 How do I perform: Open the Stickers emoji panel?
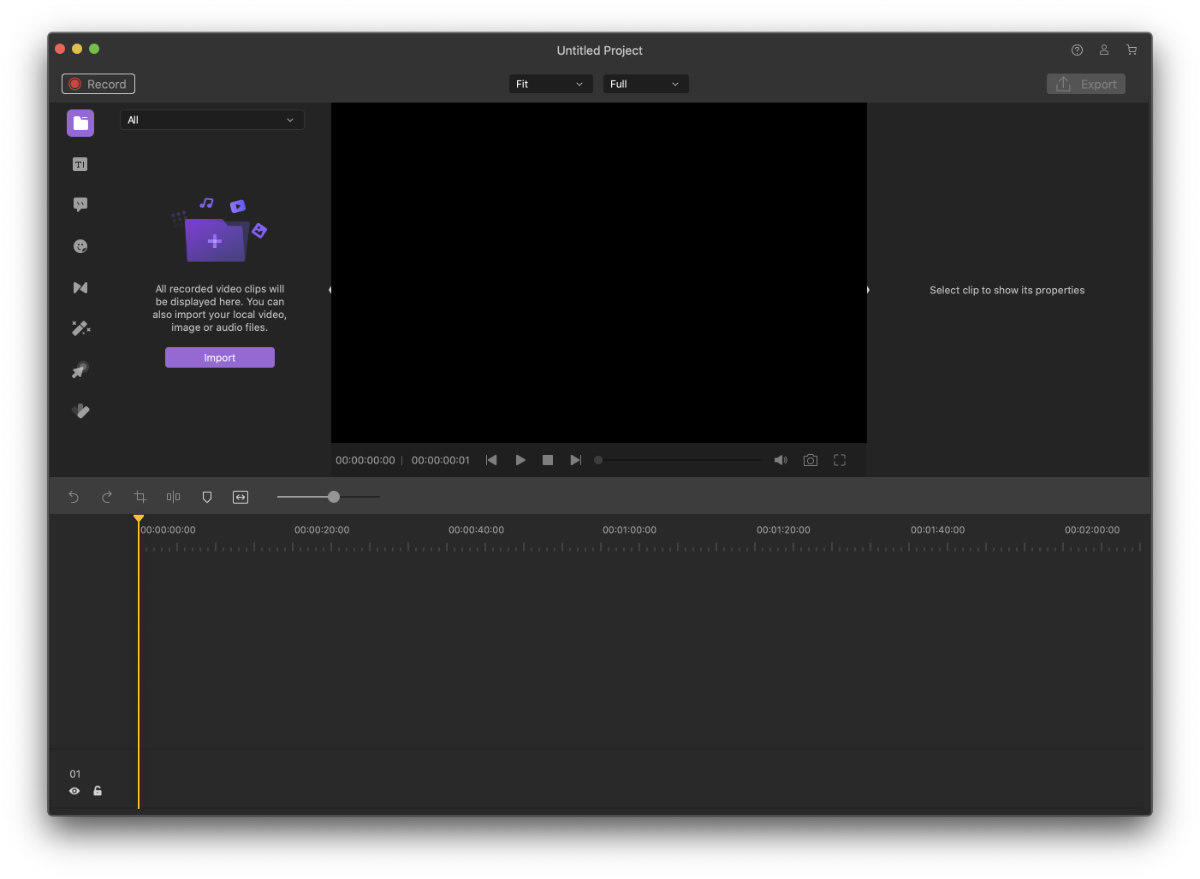coord(80,246)
